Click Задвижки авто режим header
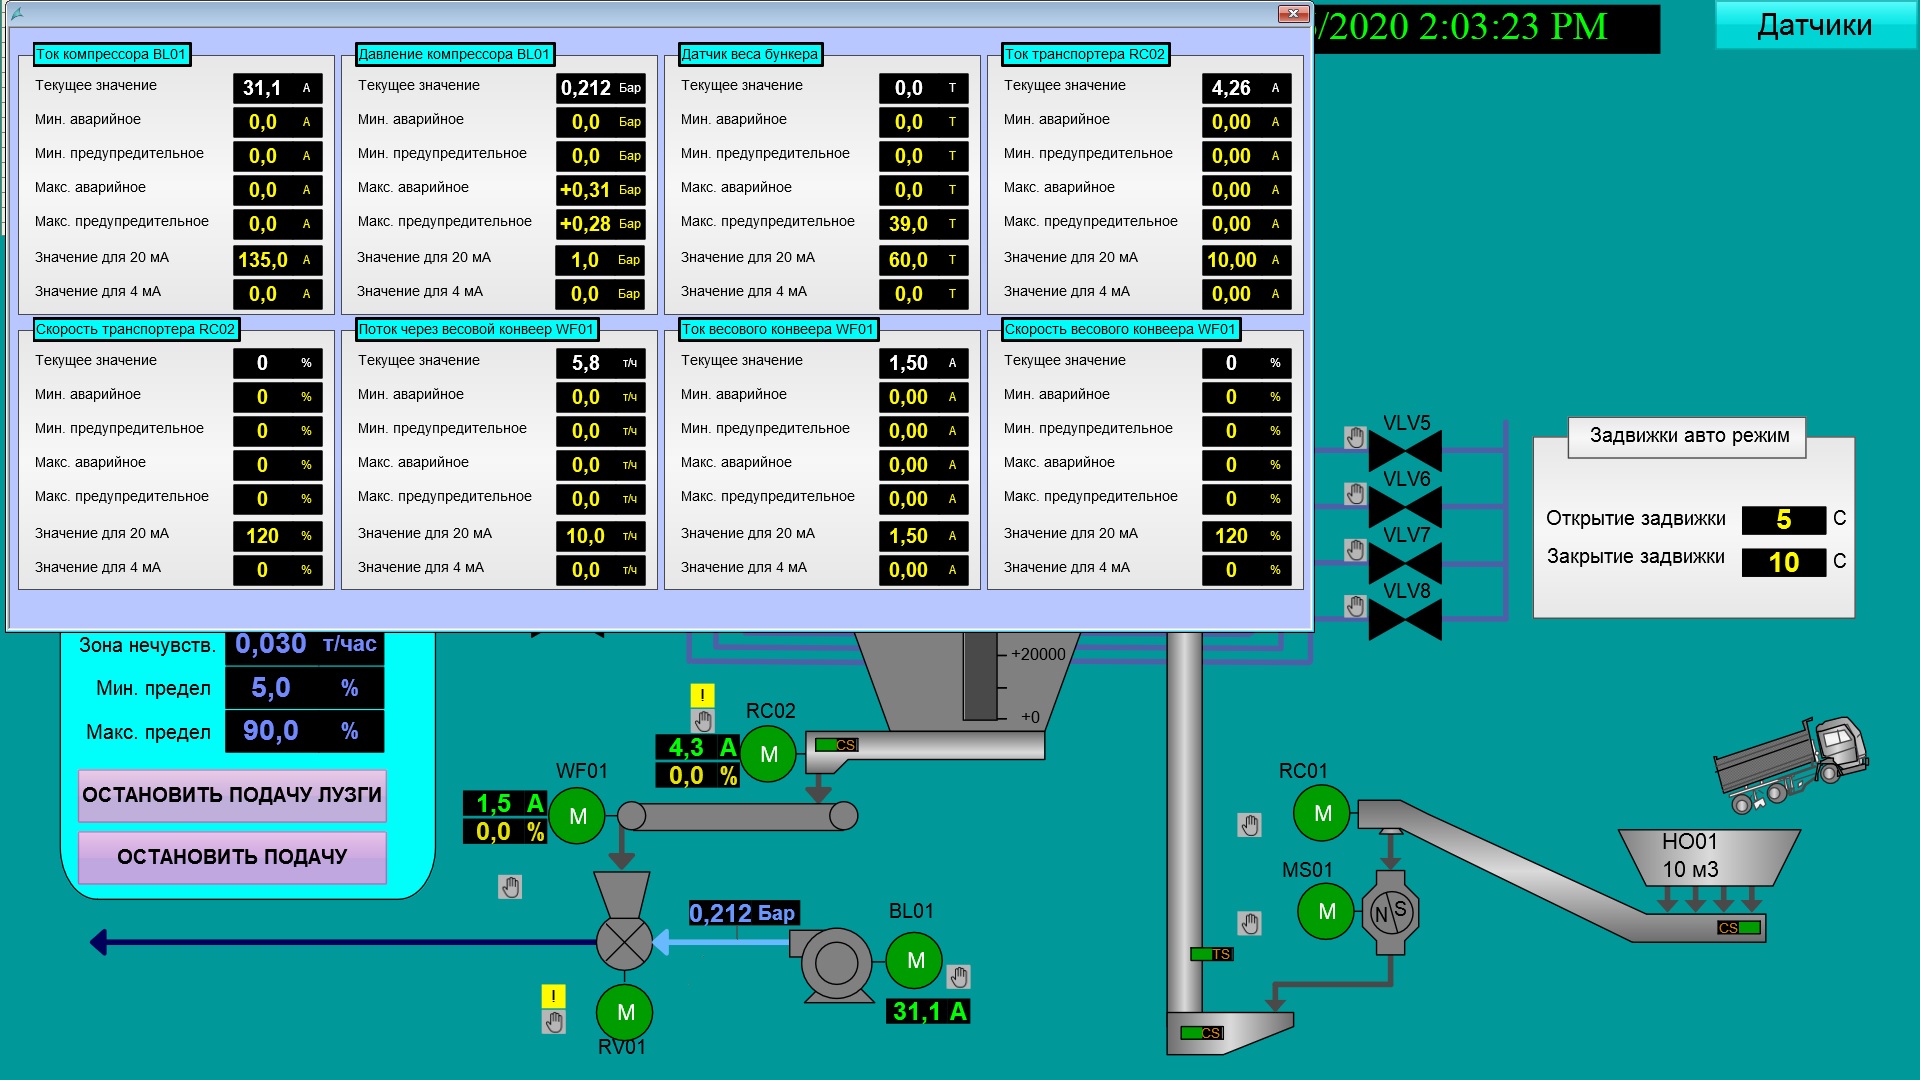1920x1080 pixels. point(1689,436)
